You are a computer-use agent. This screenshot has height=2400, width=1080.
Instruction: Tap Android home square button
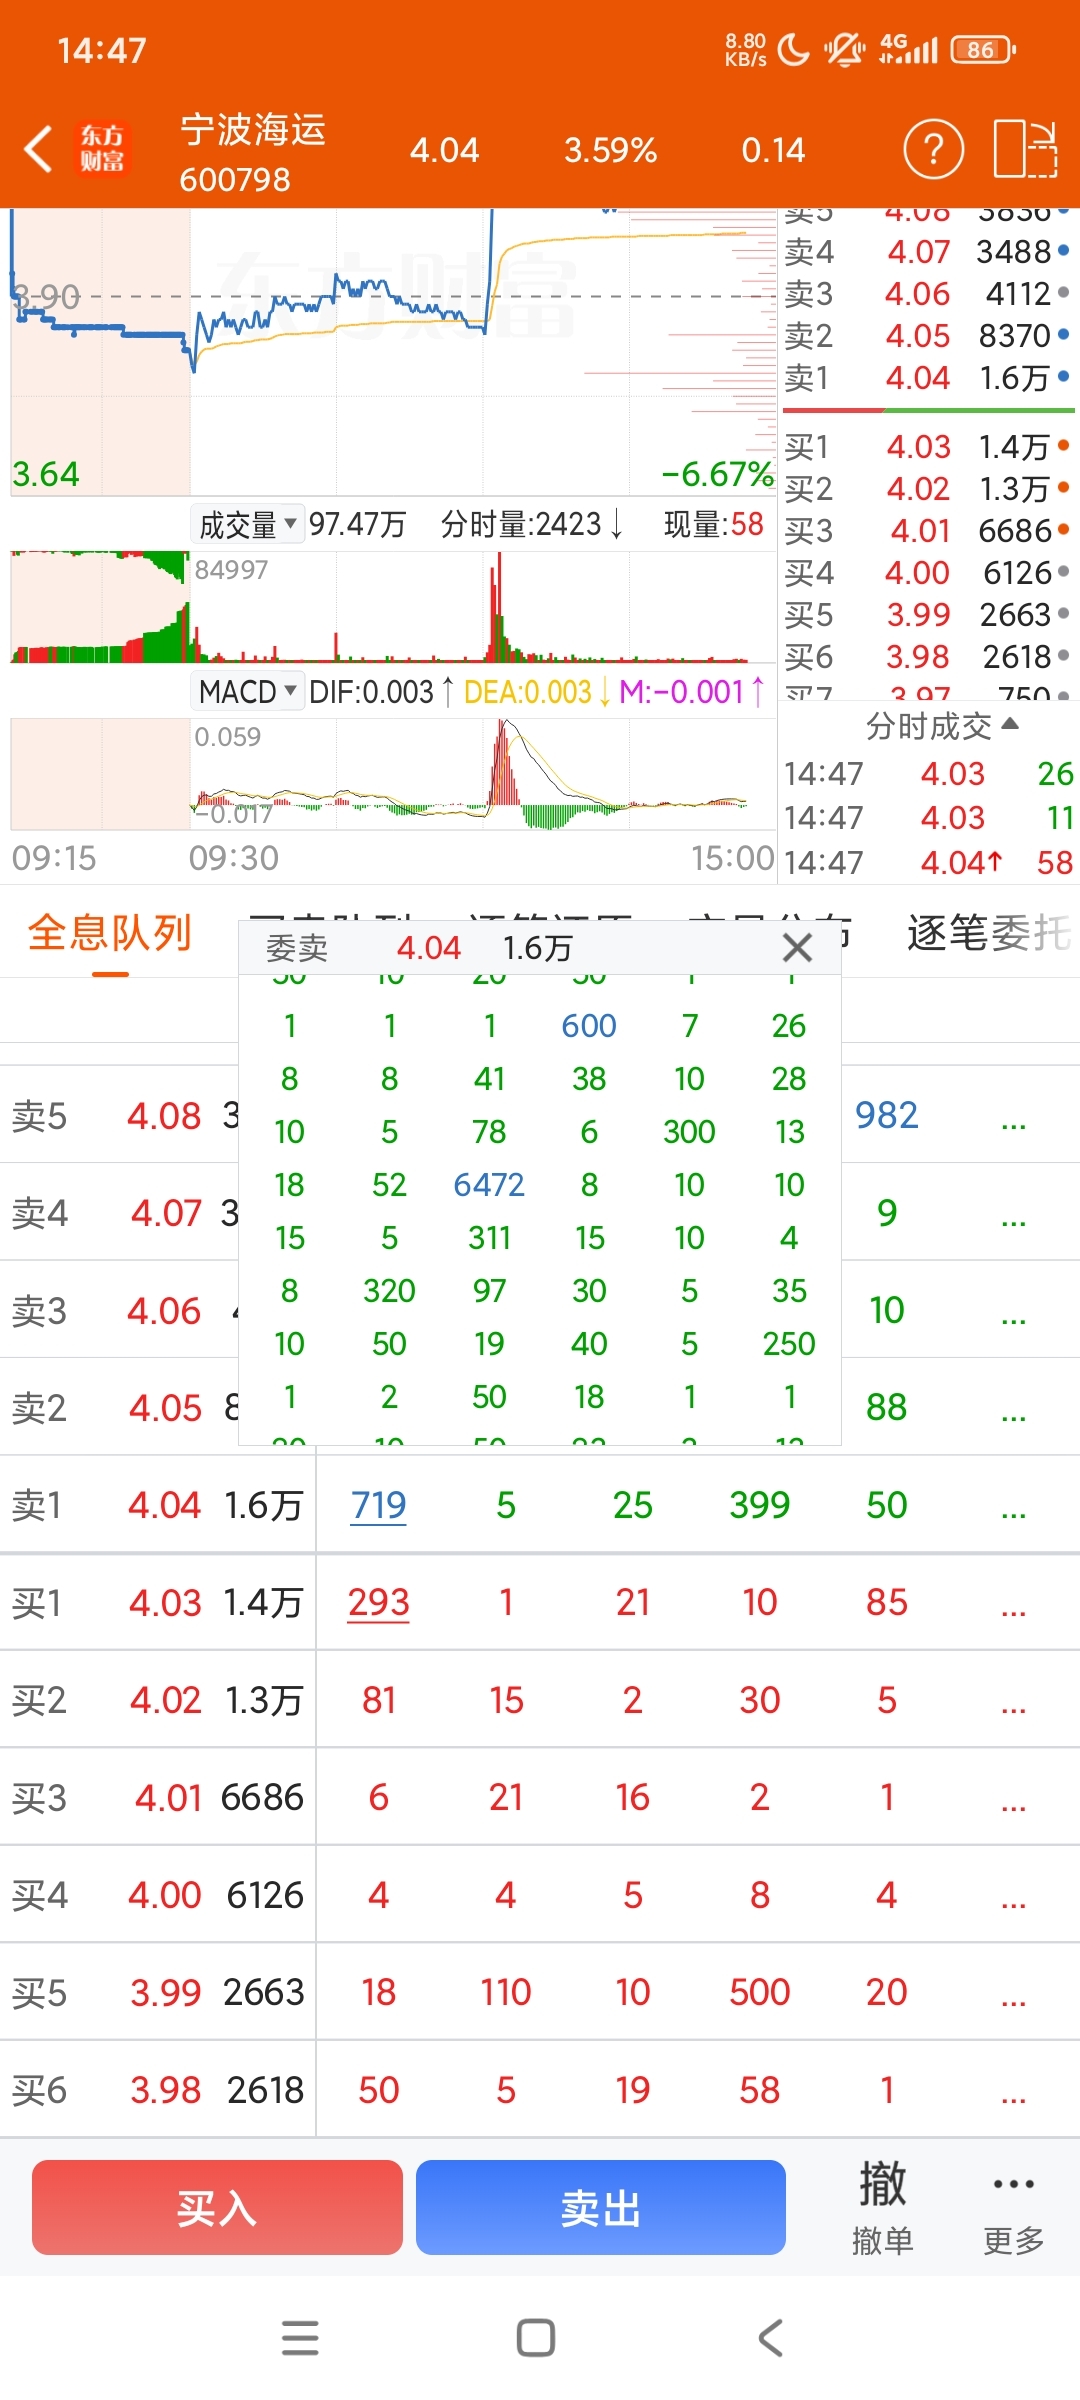point(536,2338)
